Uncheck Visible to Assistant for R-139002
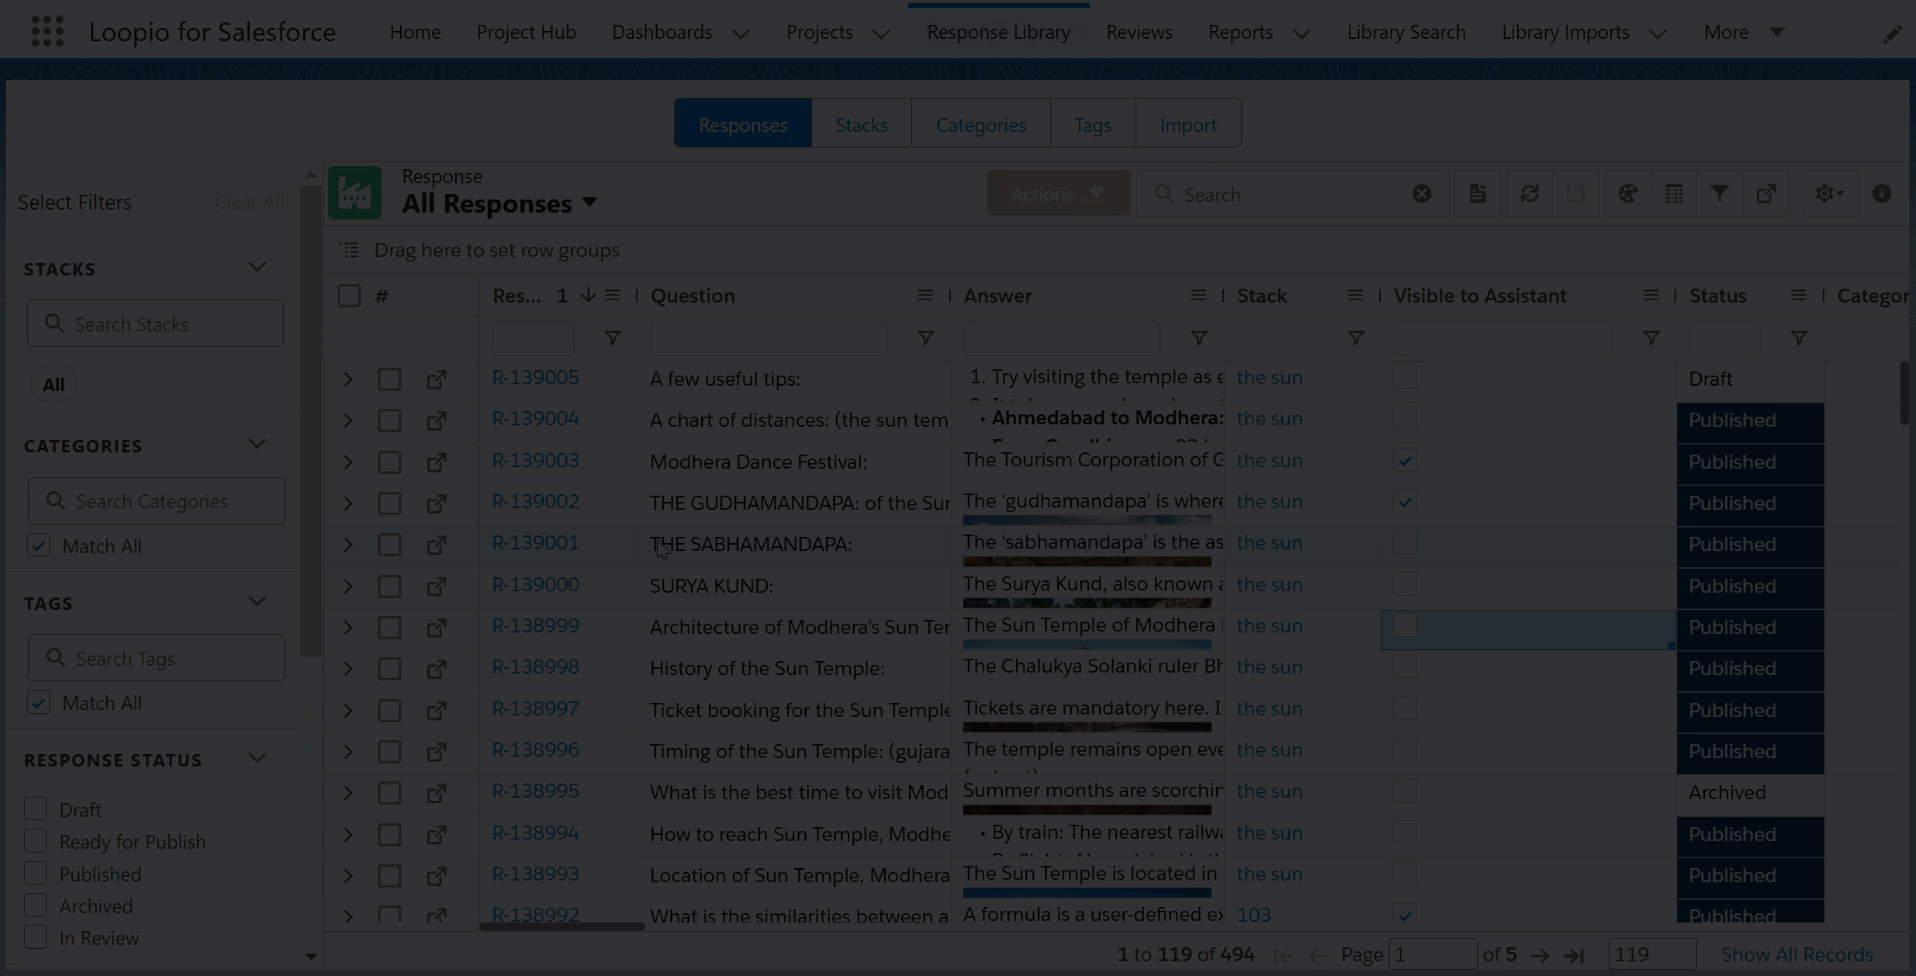 pyautogui.click(x=1405, y=502)
